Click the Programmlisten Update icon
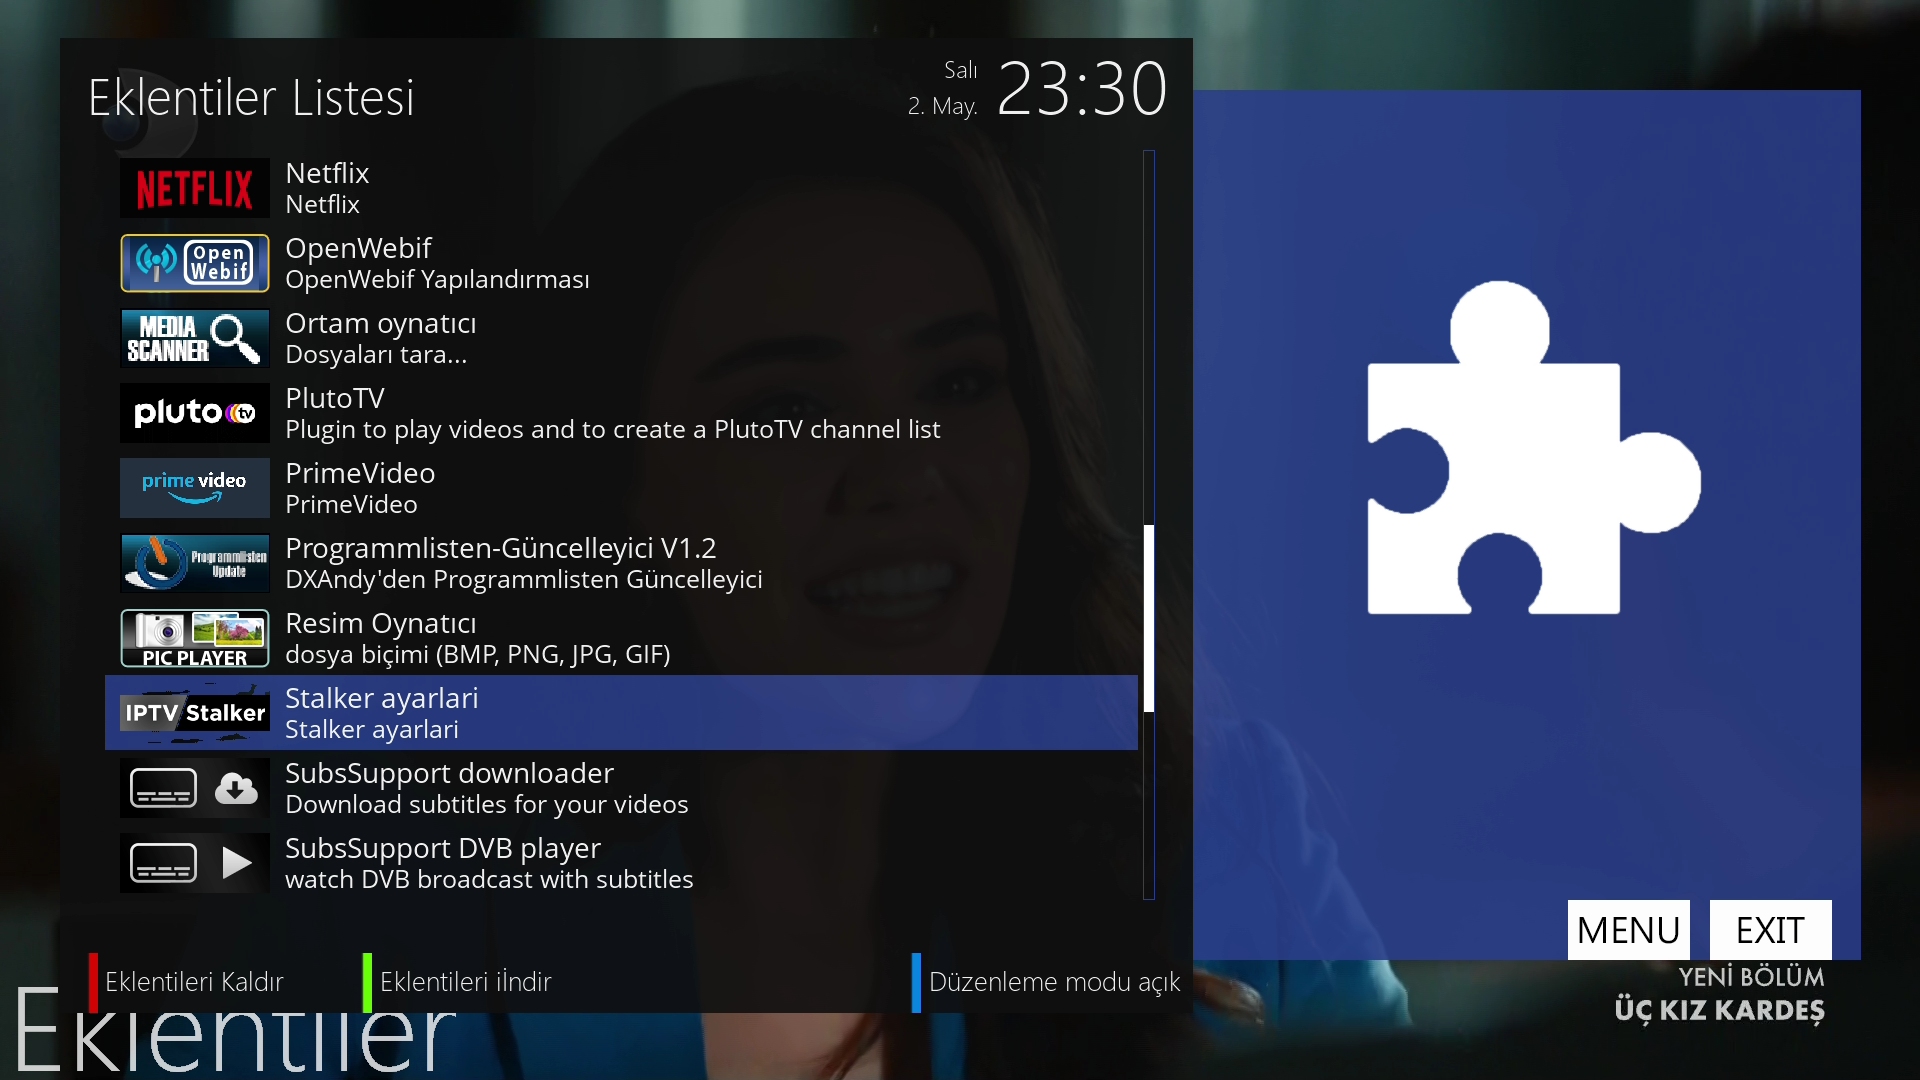This screenshot has height=1080, width=1920. point(195,563)
